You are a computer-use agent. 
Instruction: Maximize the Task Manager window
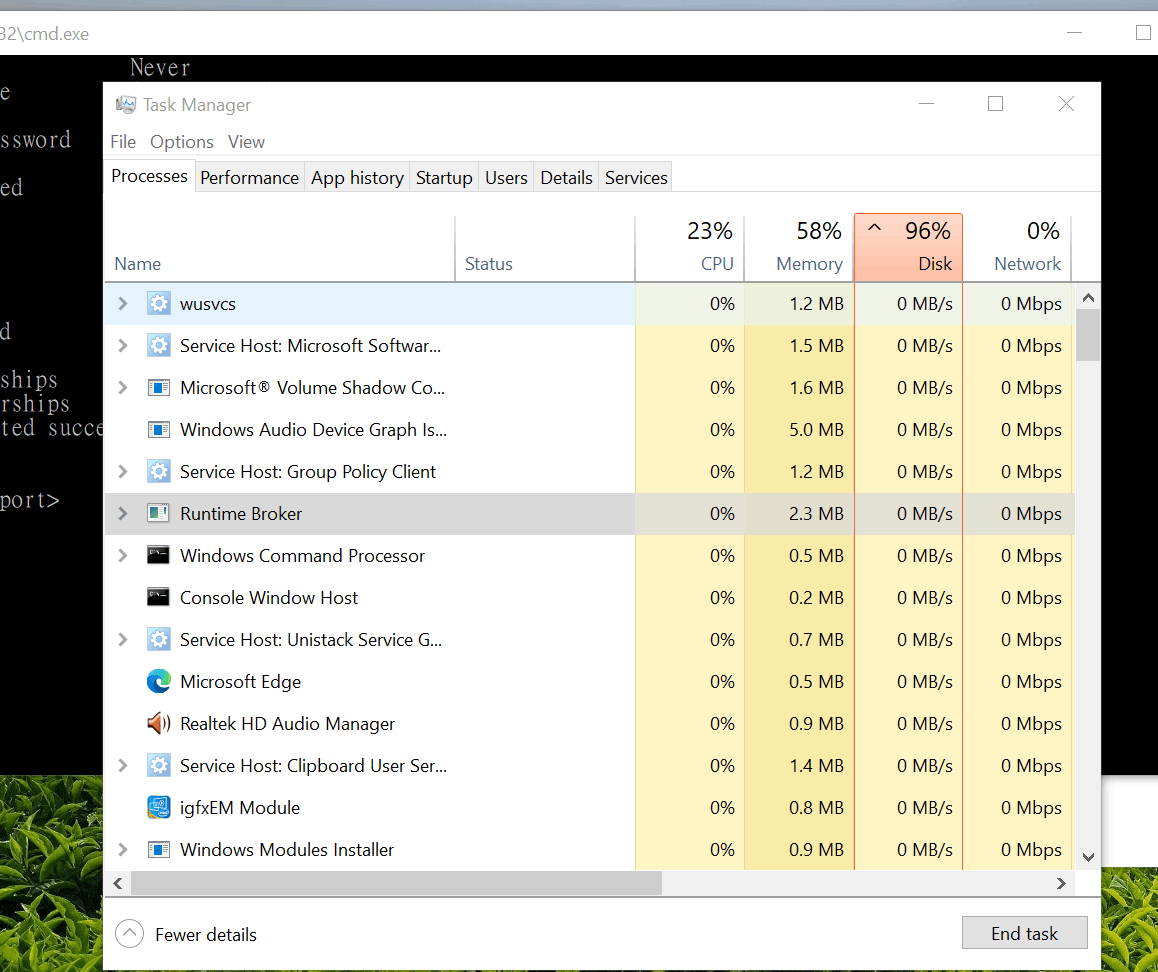point(996,104)
